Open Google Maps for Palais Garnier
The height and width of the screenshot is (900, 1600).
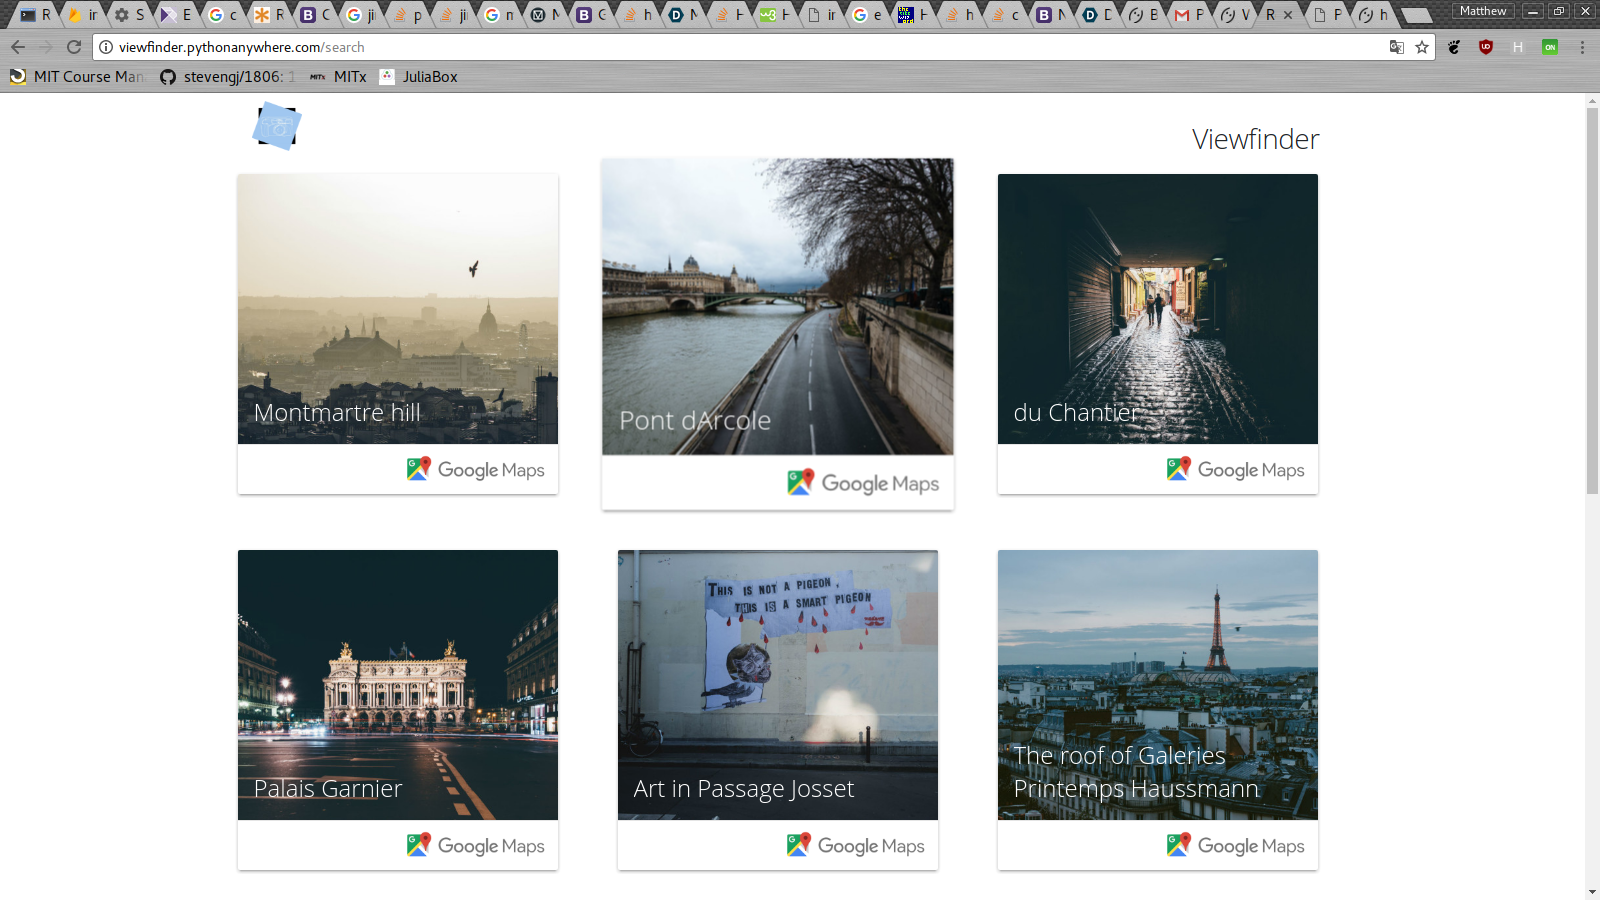[x=476, y=845]
